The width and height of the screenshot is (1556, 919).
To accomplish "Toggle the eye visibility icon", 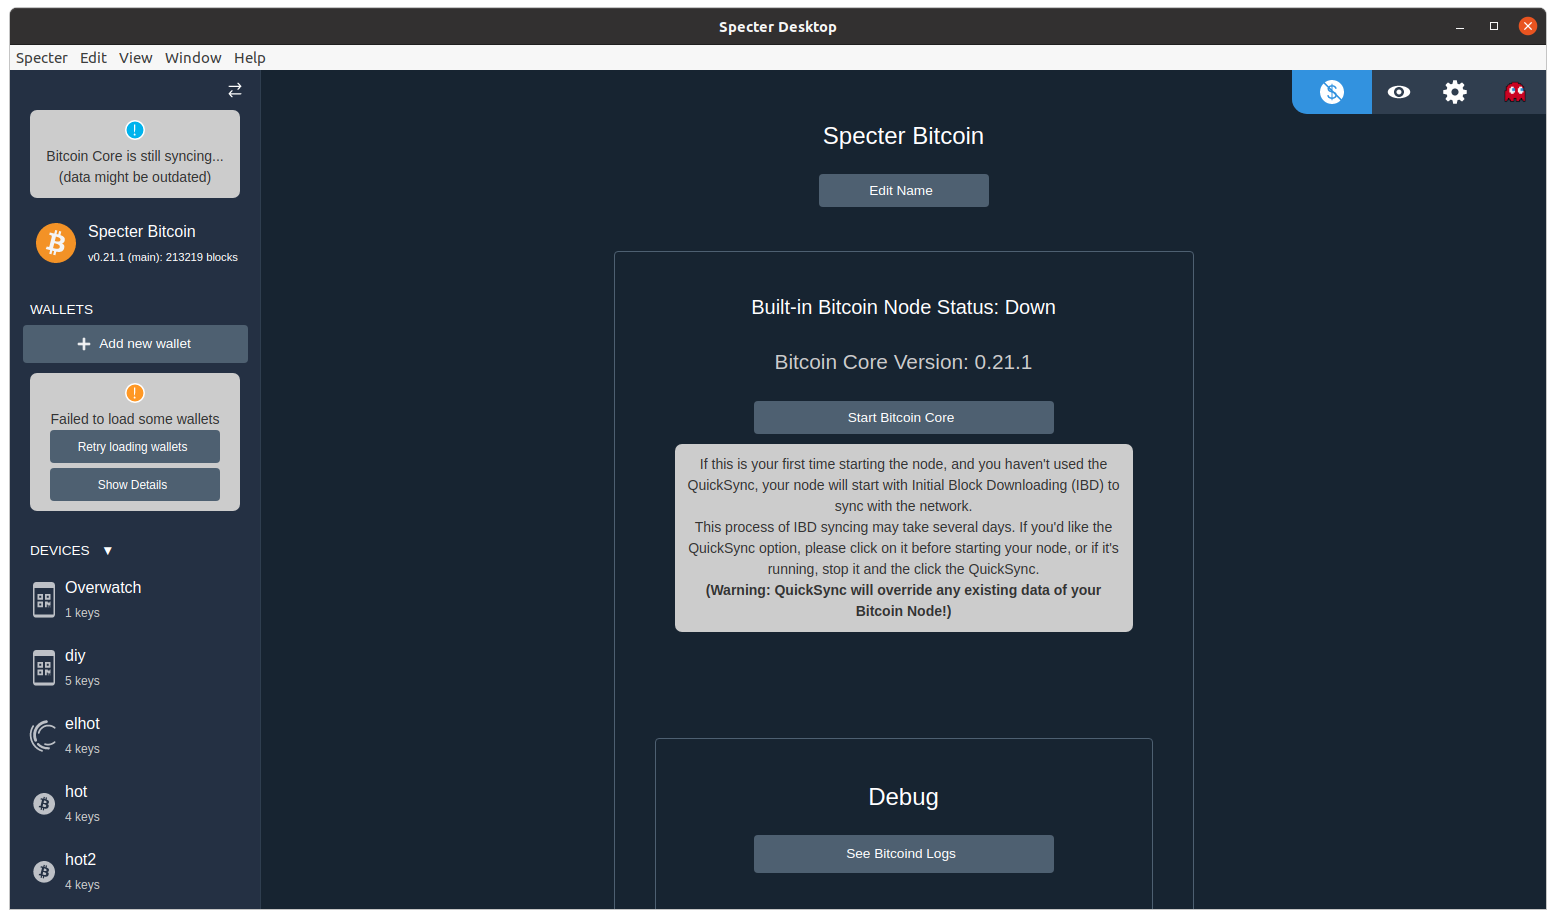I will [1399, 92].
